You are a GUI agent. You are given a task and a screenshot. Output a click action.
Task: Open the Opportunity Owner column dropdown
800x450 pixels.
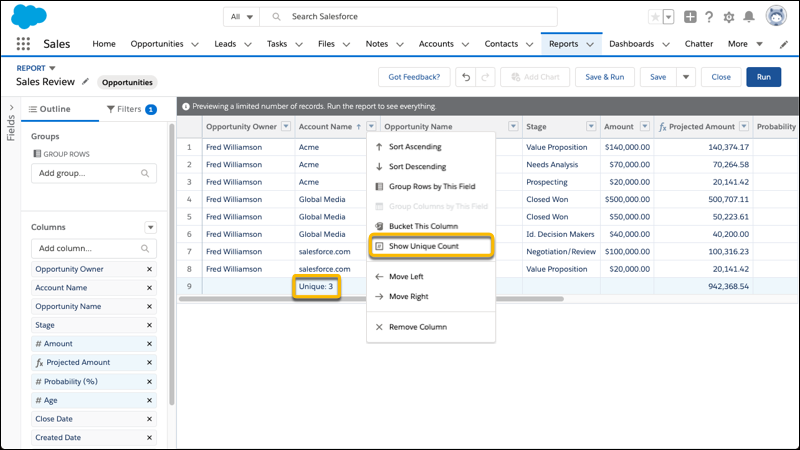(x=286, y=127)
